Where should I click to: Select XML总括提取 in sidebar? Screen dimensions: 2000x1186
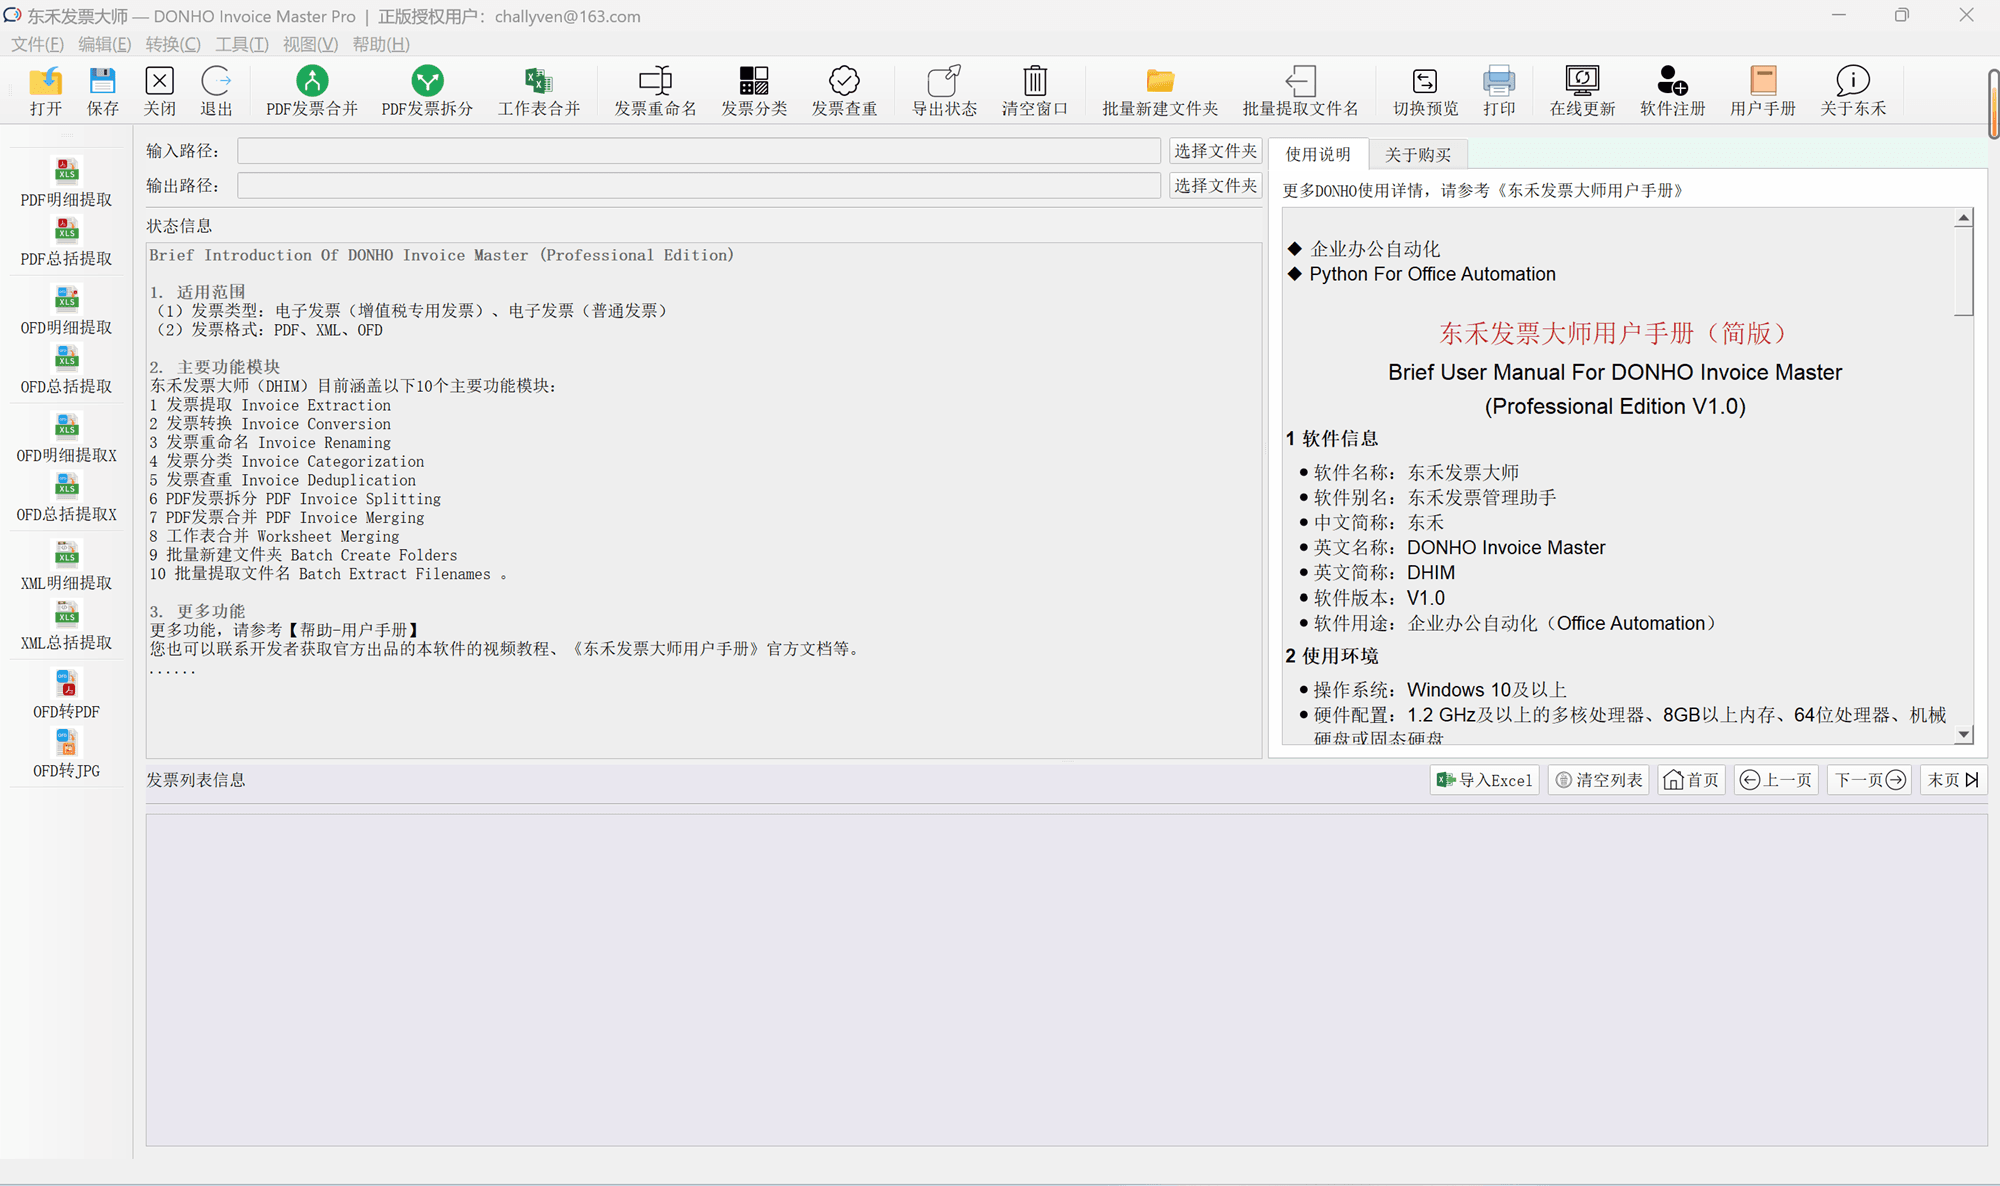66,626
